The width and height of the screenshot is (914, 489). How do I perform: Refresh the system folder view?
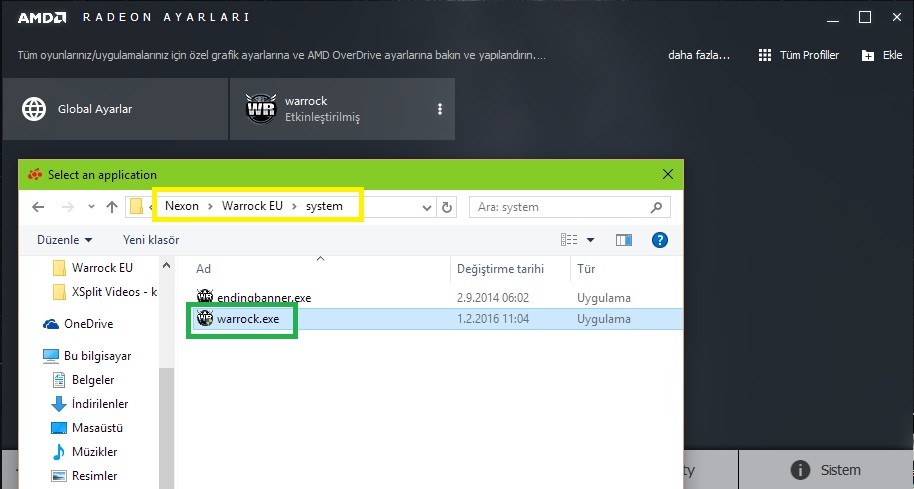tap(447, 207)
